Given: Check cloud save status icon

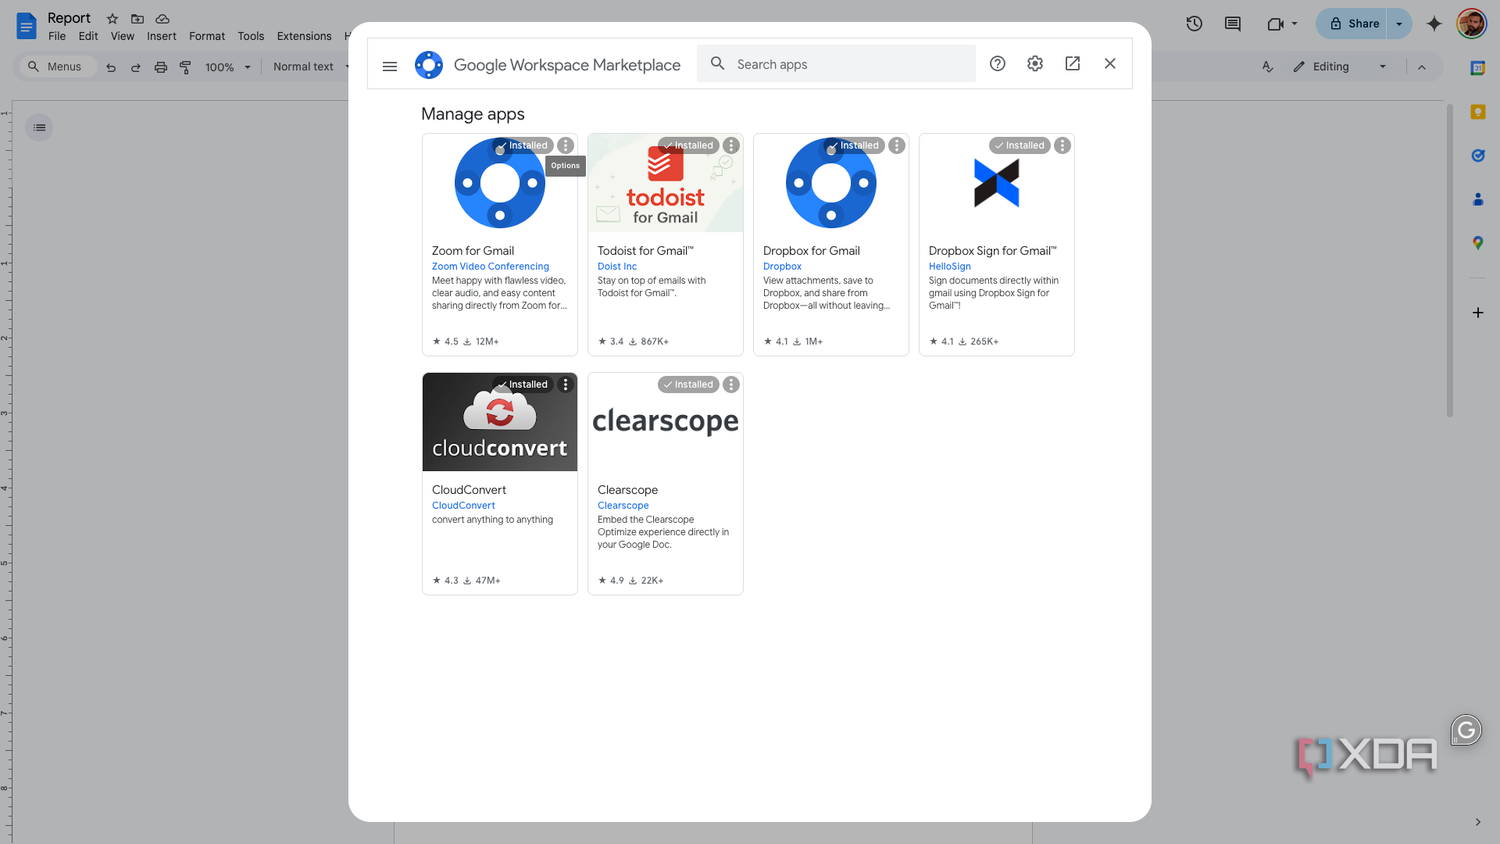Looking at the screenshot, I should (x=162, y=19).
